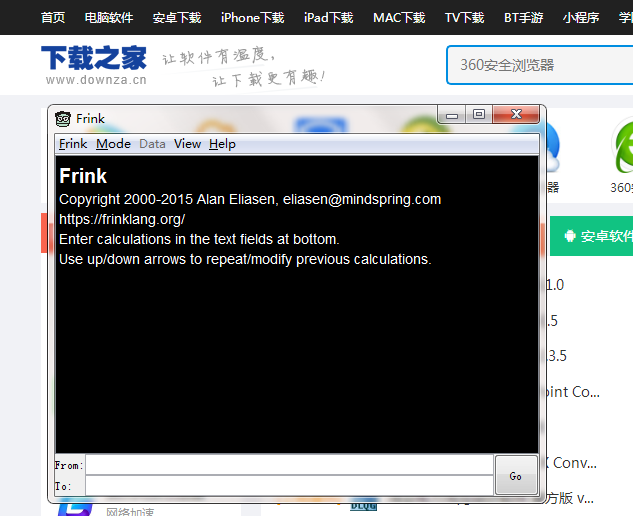633x516 pixels.
Task: Open the iPad下载 navigation tab
Action: click(x=329, y=18)
